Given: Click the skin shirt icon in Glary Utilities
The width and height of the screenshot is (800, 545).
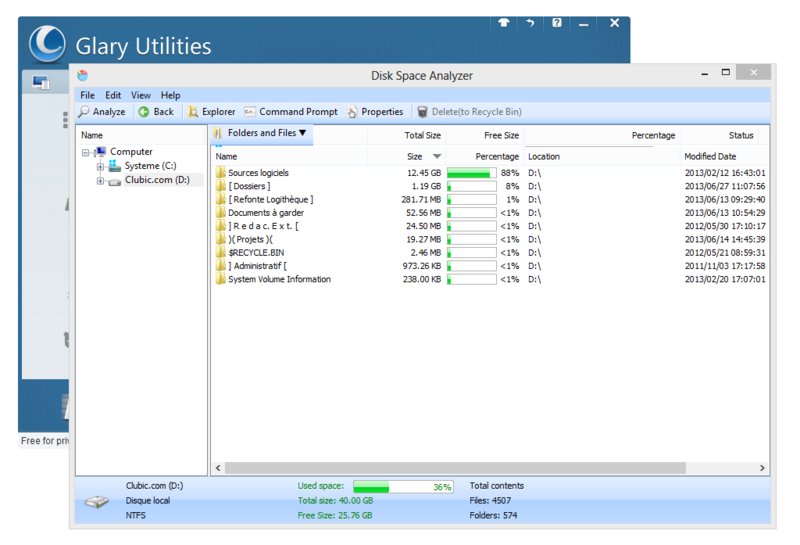Looking at the screenshot, I should coord(504,22).
